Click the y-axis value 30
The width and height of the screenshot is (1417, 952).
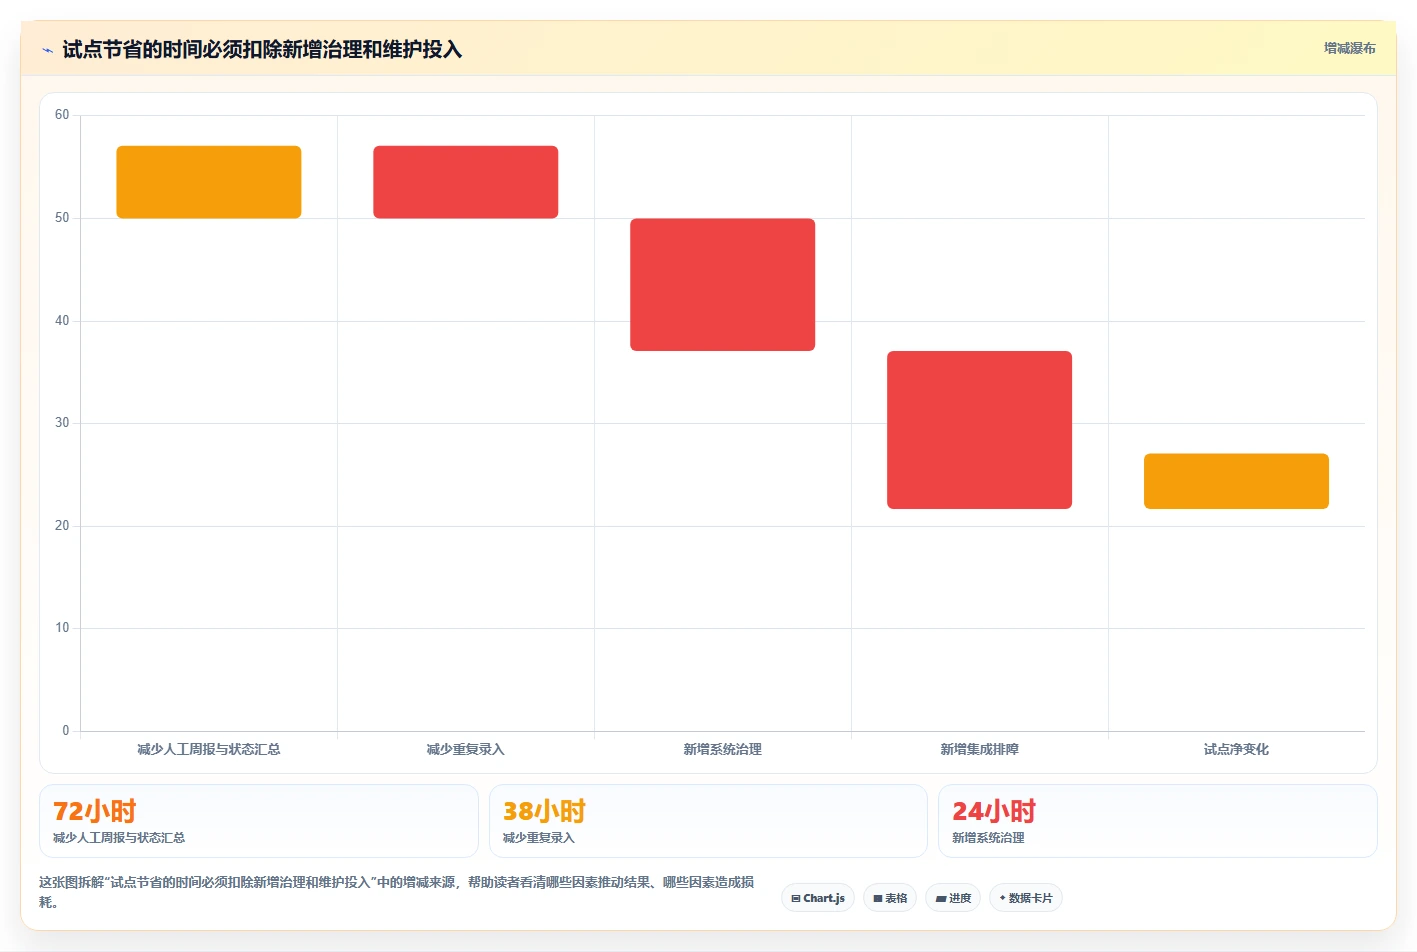tap(62, 423)
